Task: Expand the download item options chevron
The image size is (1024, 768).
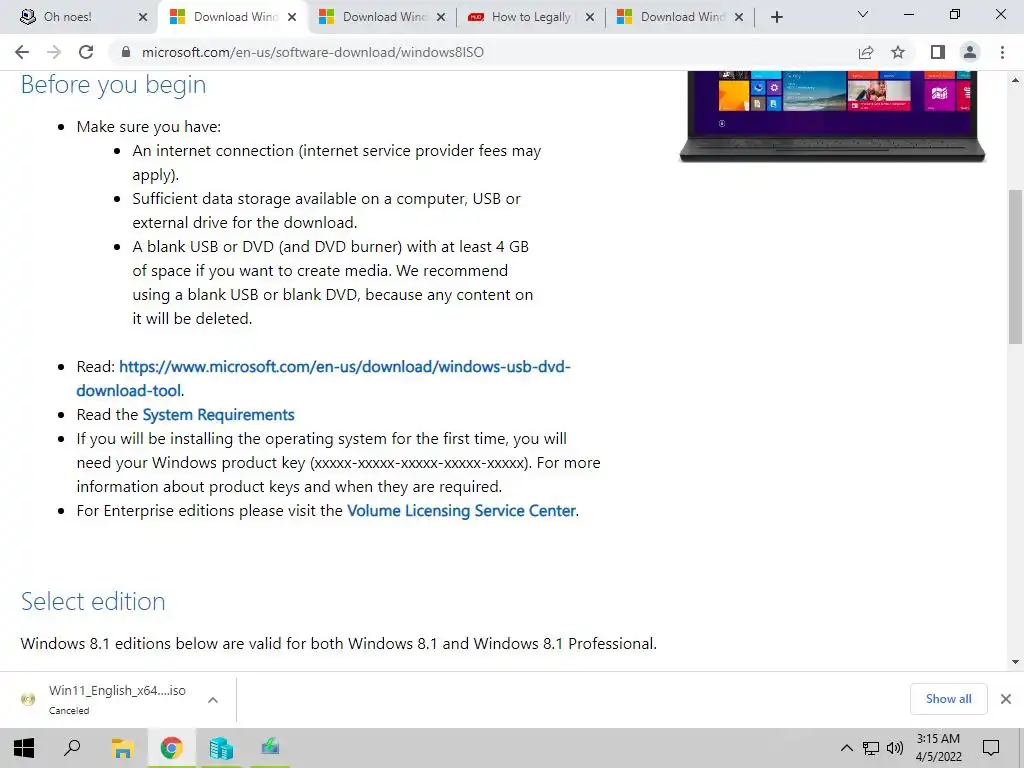Action: point(213,699)
